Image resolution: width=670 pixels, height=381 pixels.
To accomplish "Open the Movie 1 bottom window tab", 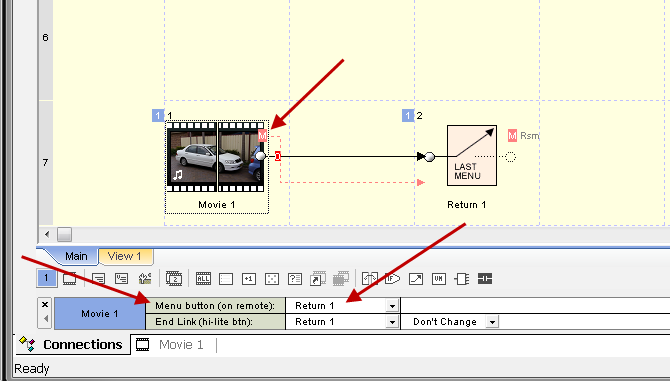I will pos(174,345).
